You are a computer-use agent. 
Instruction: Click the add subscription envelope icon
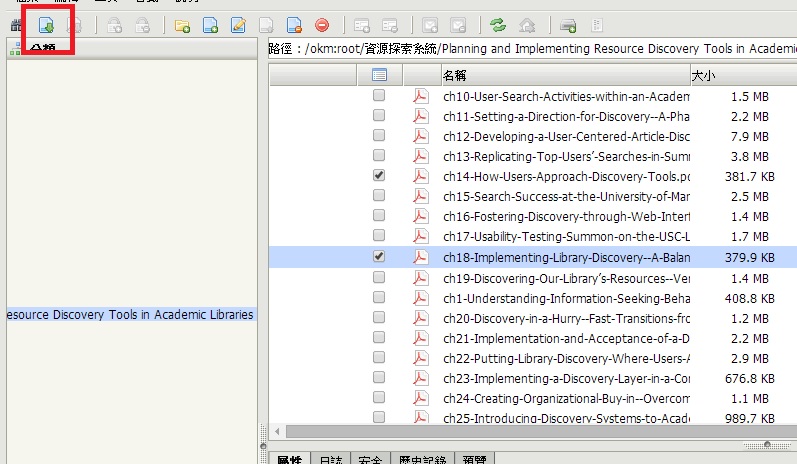click(430, 25)
